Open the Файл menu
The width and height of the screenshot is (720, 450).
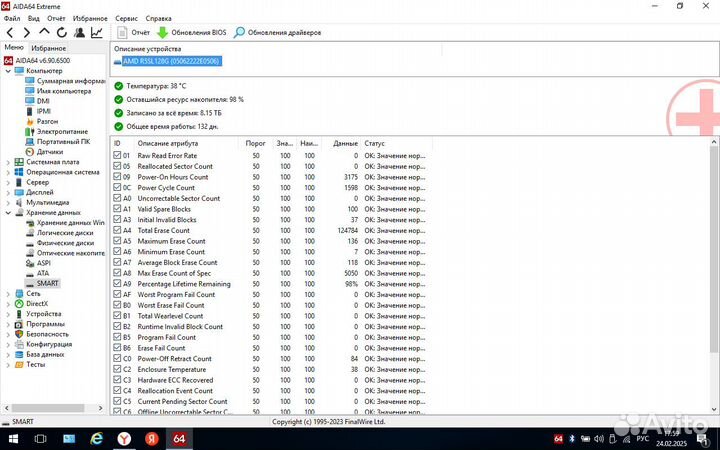tap(12, 18)
